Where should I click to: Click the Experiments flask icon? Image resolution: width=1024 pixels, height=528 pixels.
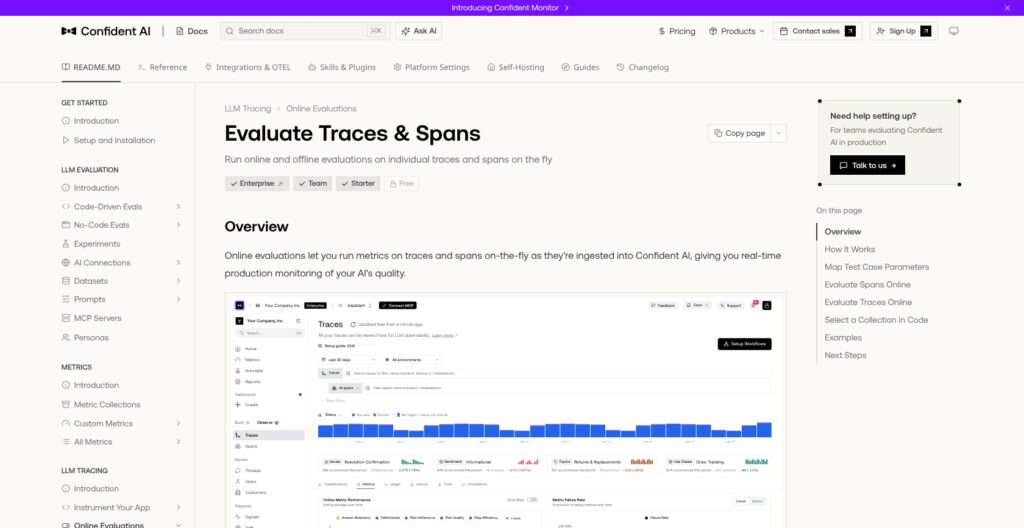65,244
